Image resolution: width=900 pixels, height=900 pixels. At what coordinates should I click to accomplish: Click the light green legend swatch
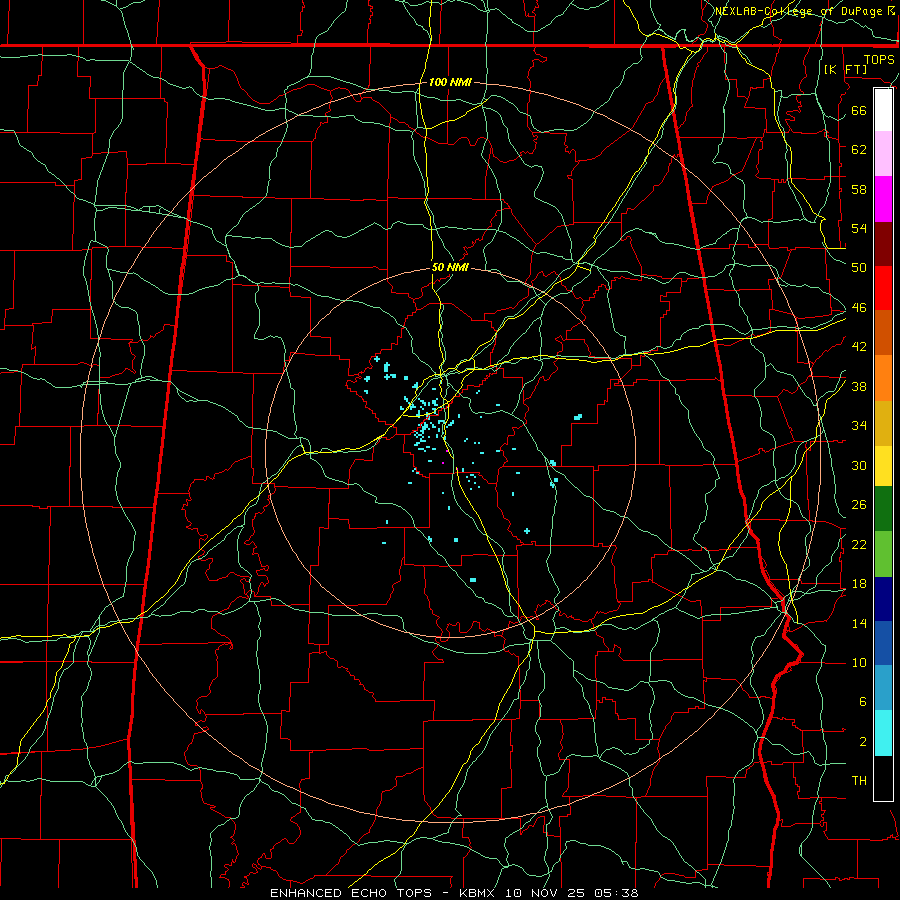tap(883, 554)
